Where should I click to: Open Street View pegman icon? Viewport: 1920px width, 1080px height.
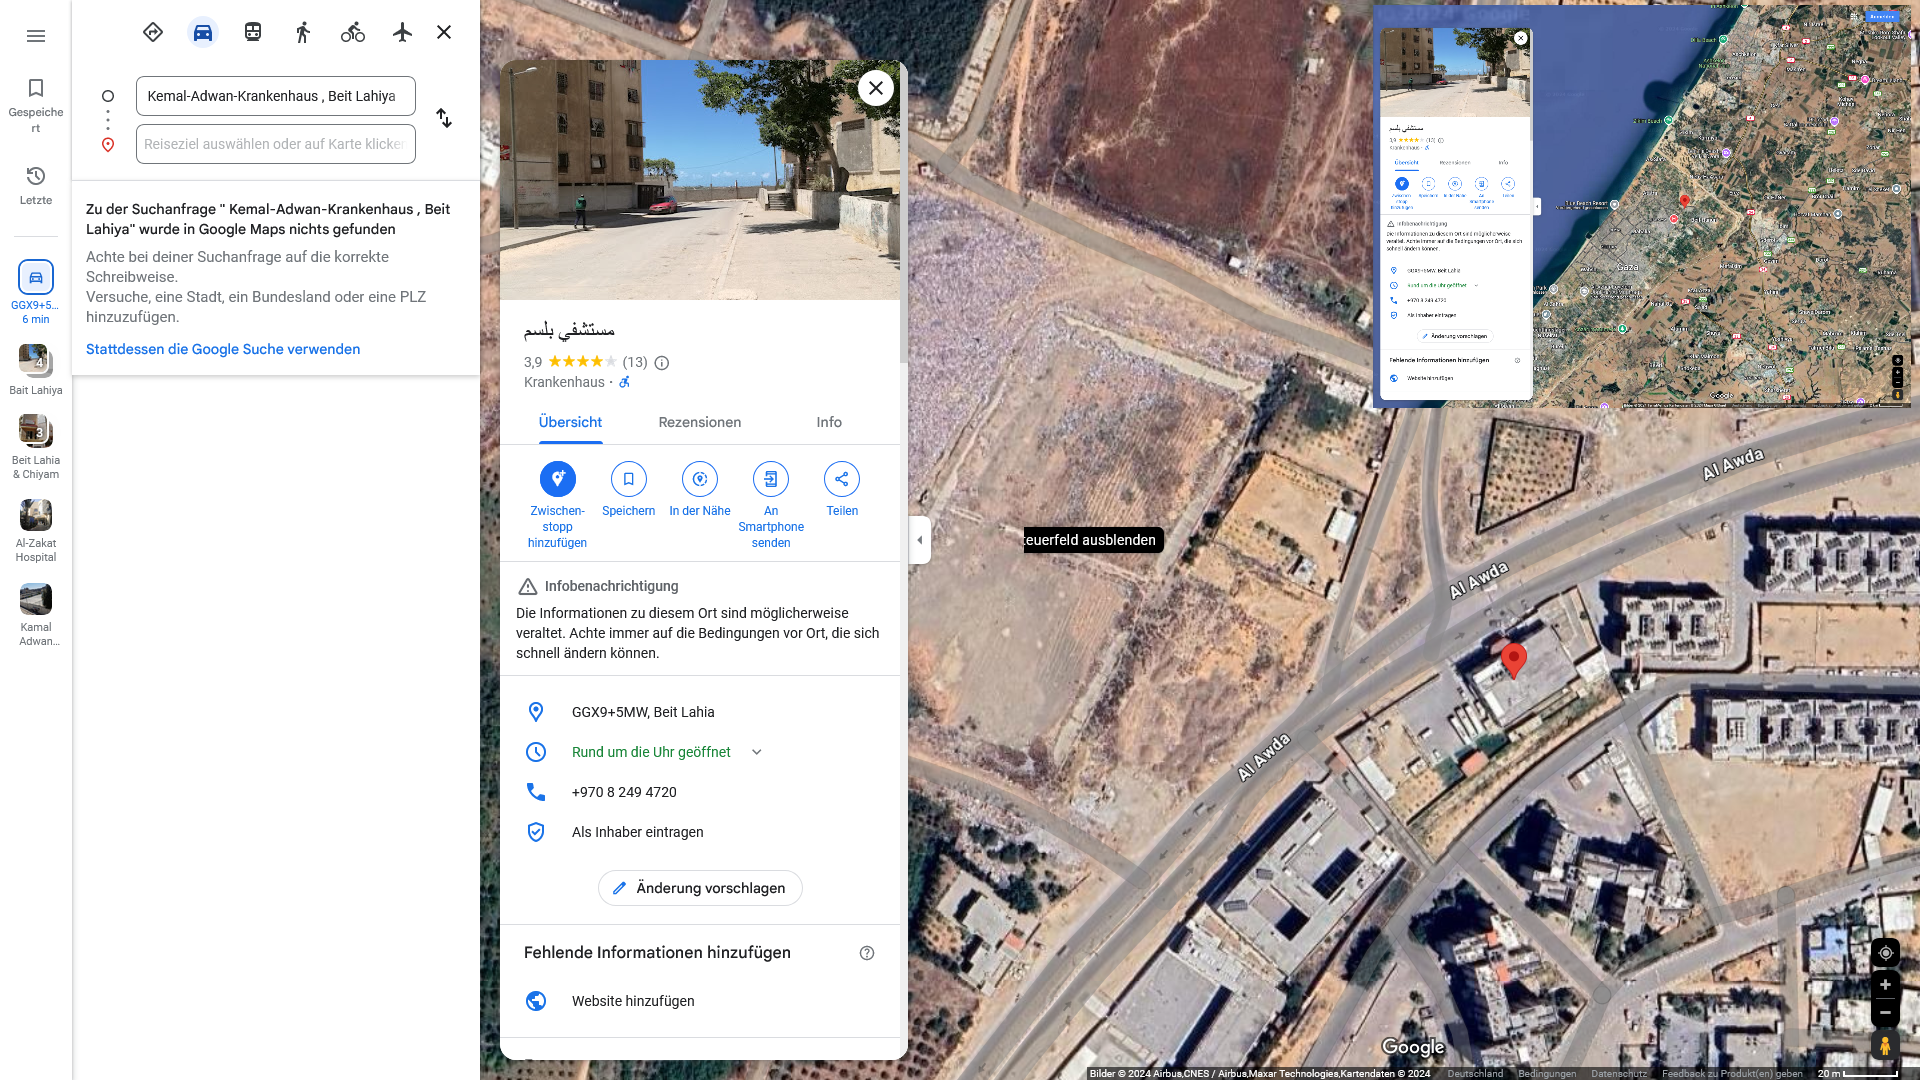click(1884, 1046)
